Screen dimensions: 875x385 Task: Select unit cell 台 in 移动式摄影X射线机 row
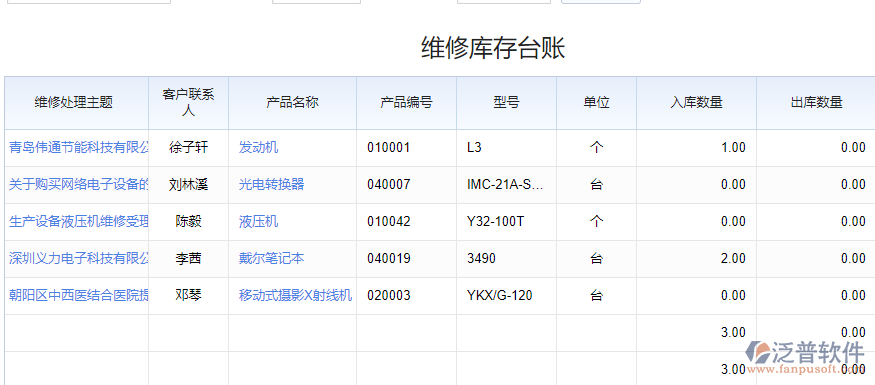click(x=597, y=295)
